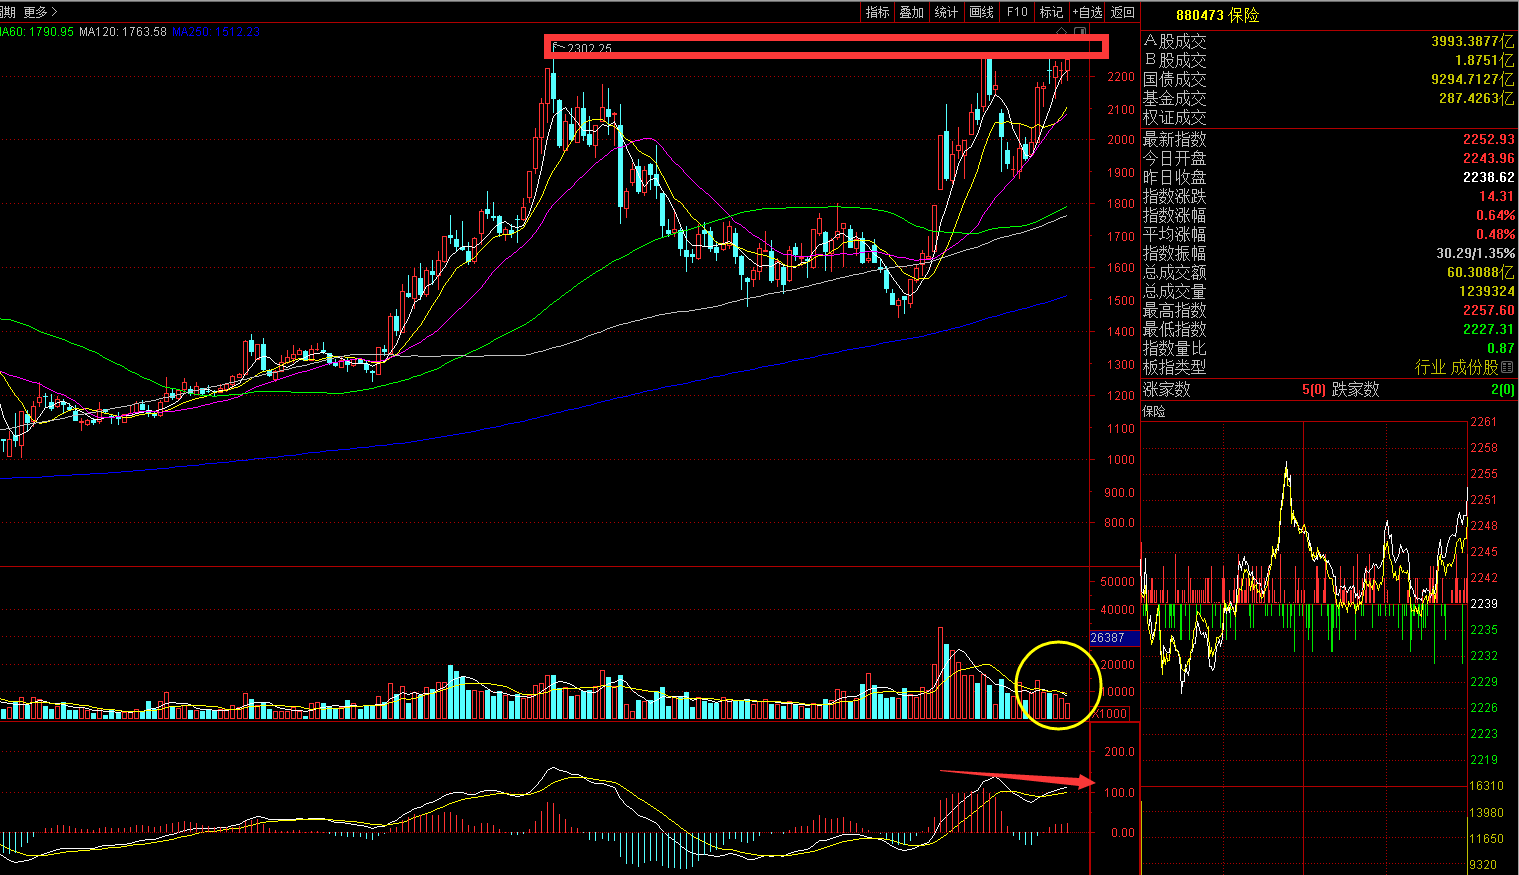Click the A股成交 row value 3993.3877亿
The width and height of the screenshot is (1519, 875).
1472,41
